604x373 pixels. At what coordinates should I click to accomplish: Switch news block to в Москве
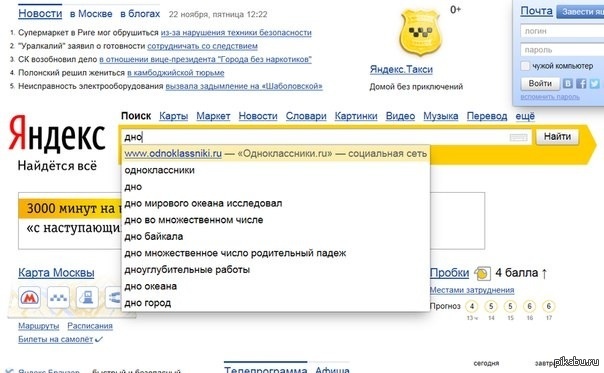tap(91, 14)
